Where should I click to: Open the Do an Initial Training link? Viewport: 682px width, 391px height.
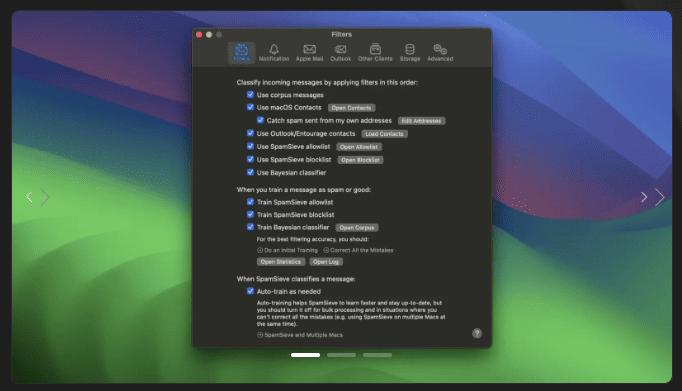(287, 250)
